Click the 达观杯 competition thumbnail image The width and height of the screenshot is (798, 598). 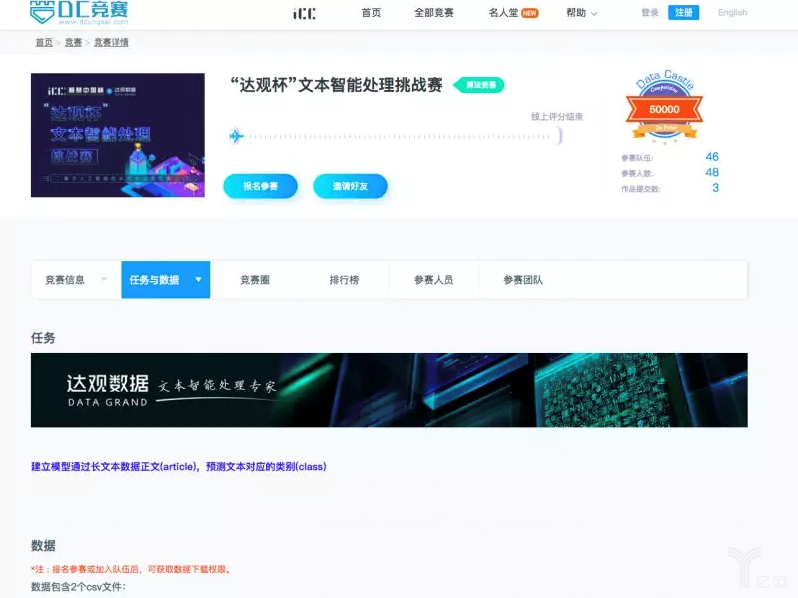pyautogui.click(x=118, y=135)
